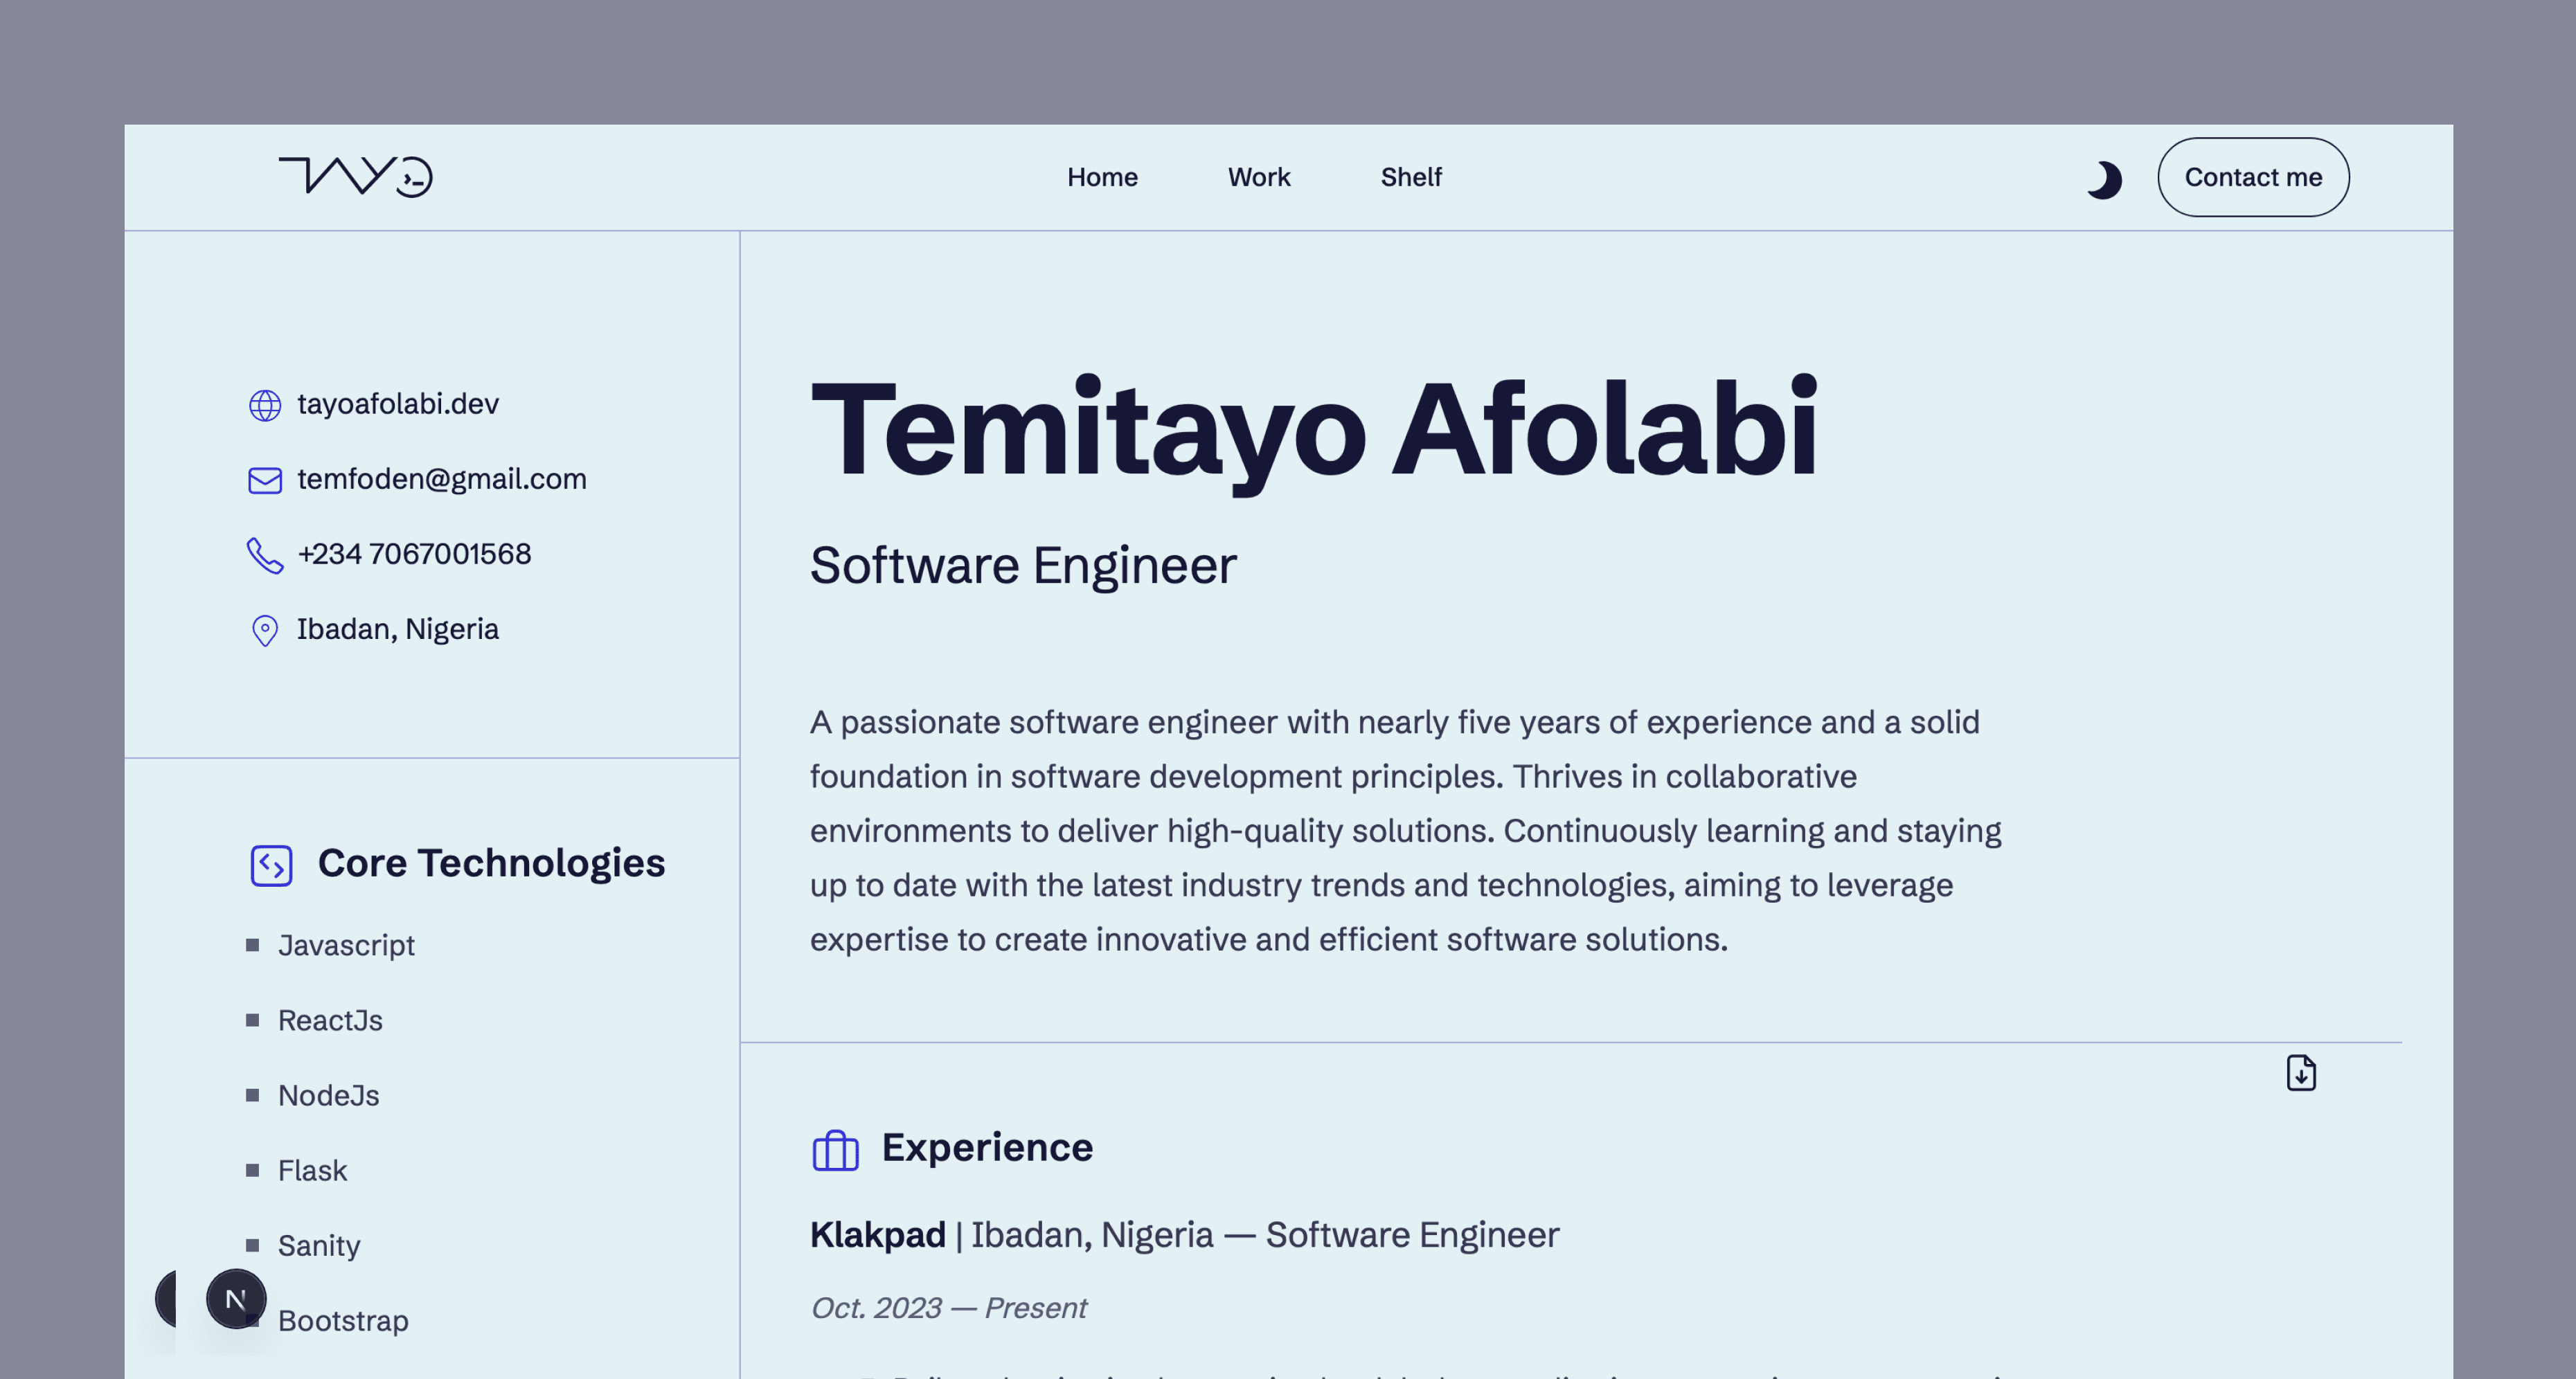Click the download resume file icon
This screenshot has height=1379, width=2576.
(2300, 1073)
